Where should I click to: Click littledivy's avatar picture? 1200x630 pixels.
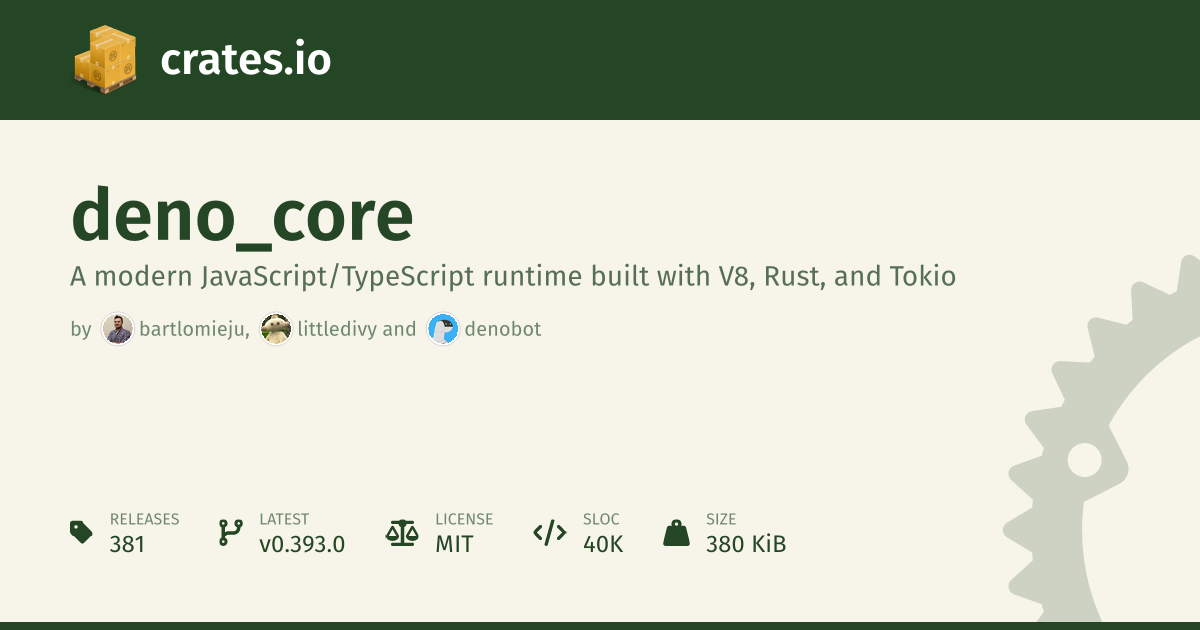point(275,329)
